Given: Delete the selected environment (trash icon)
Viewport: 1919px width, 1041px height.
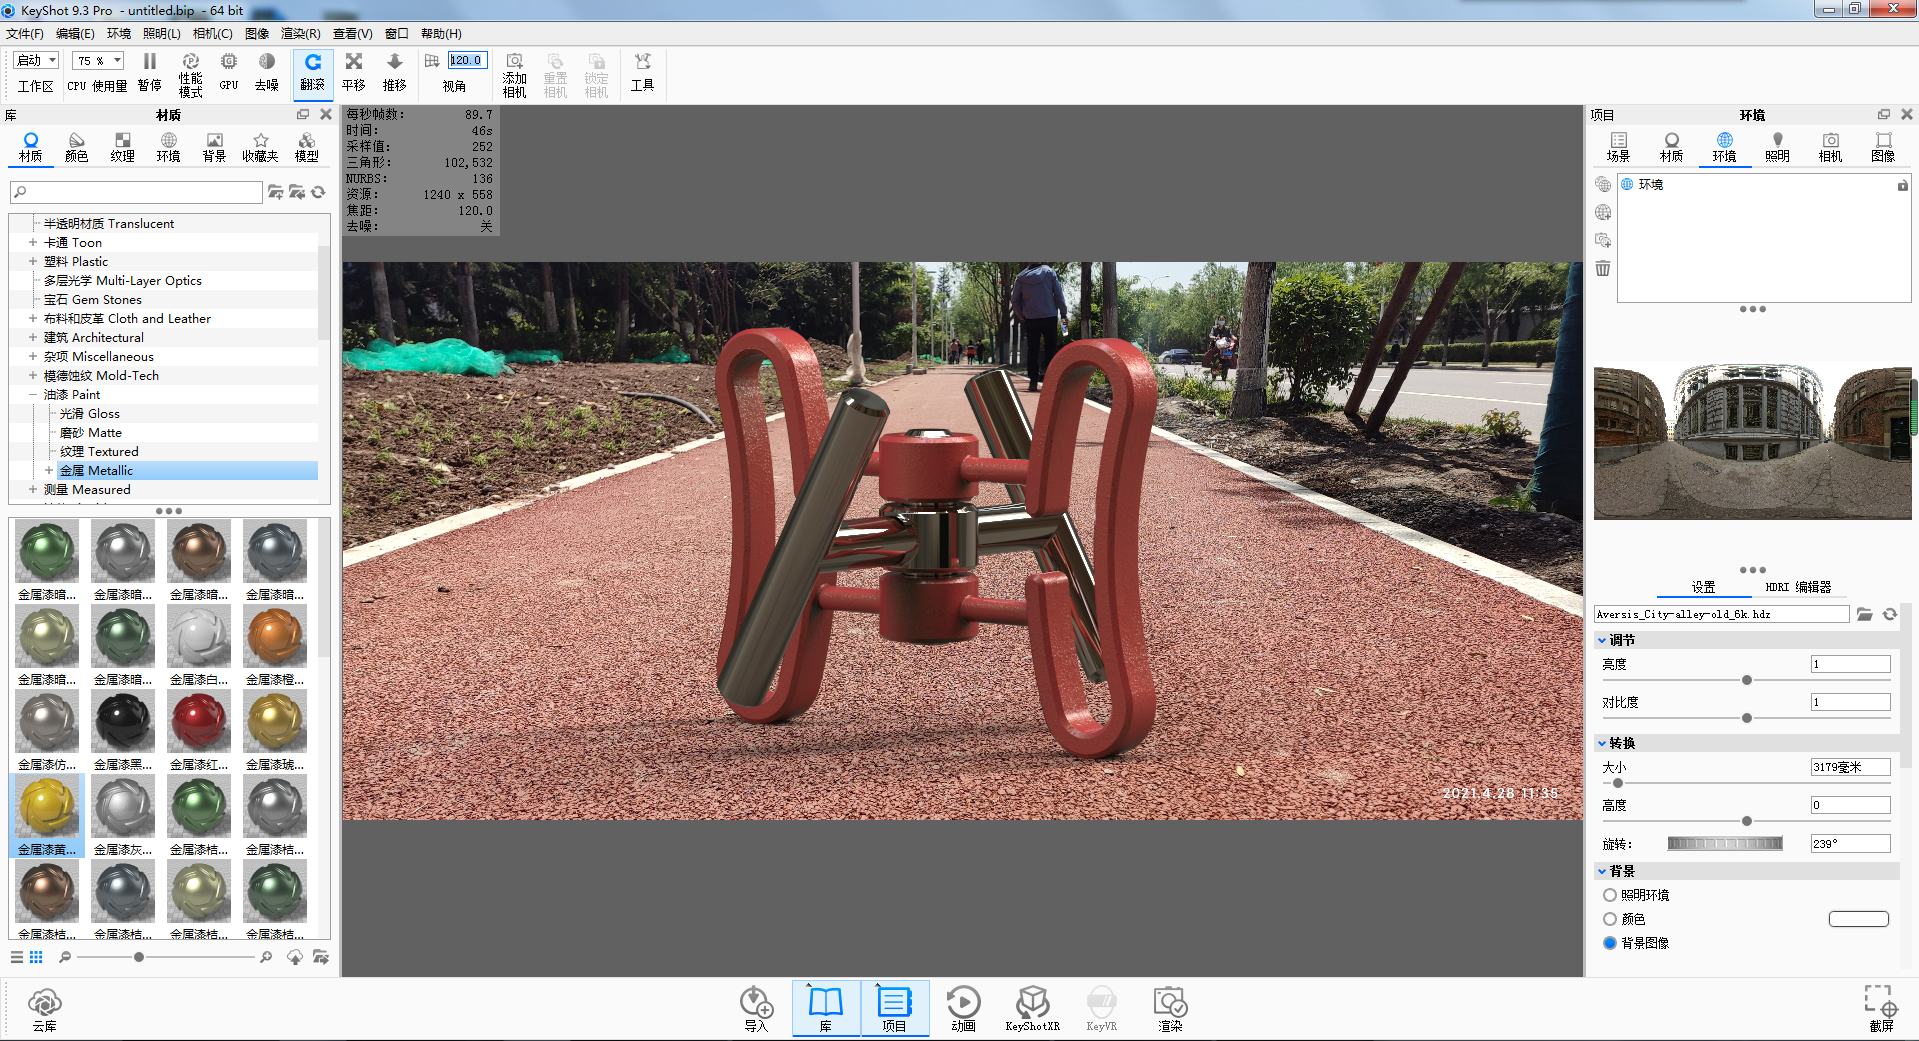Looking at the screenshot, I should pyautogui.click(x=1603, y=268).
